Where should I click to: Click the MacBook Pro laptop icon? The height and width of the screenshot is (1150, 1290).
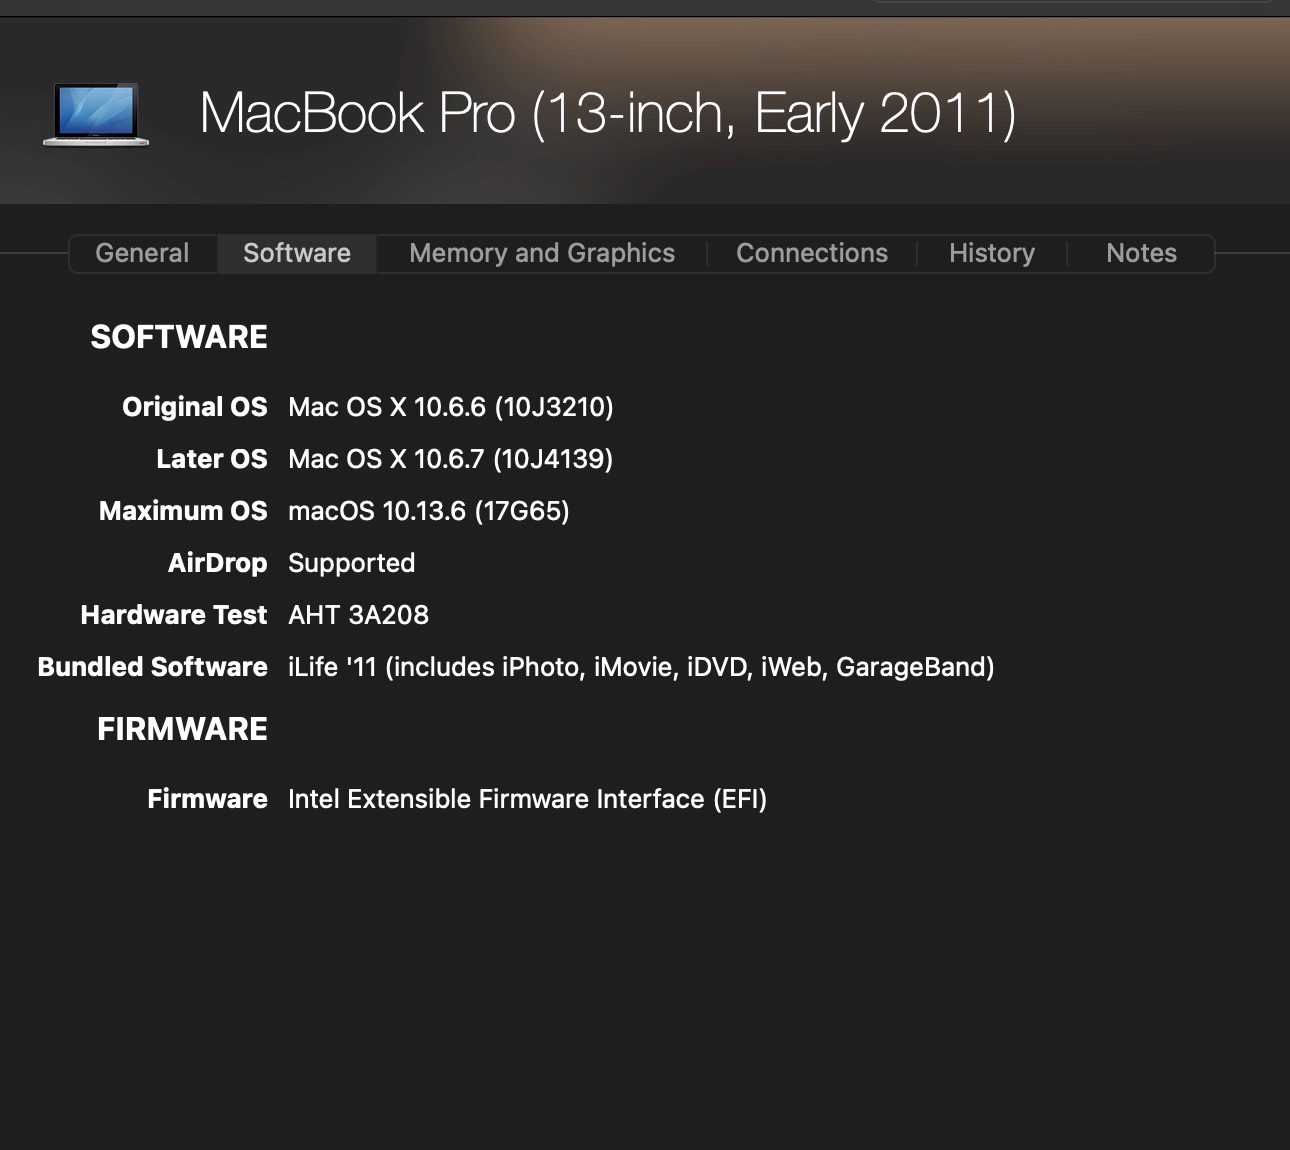point(96,114)
